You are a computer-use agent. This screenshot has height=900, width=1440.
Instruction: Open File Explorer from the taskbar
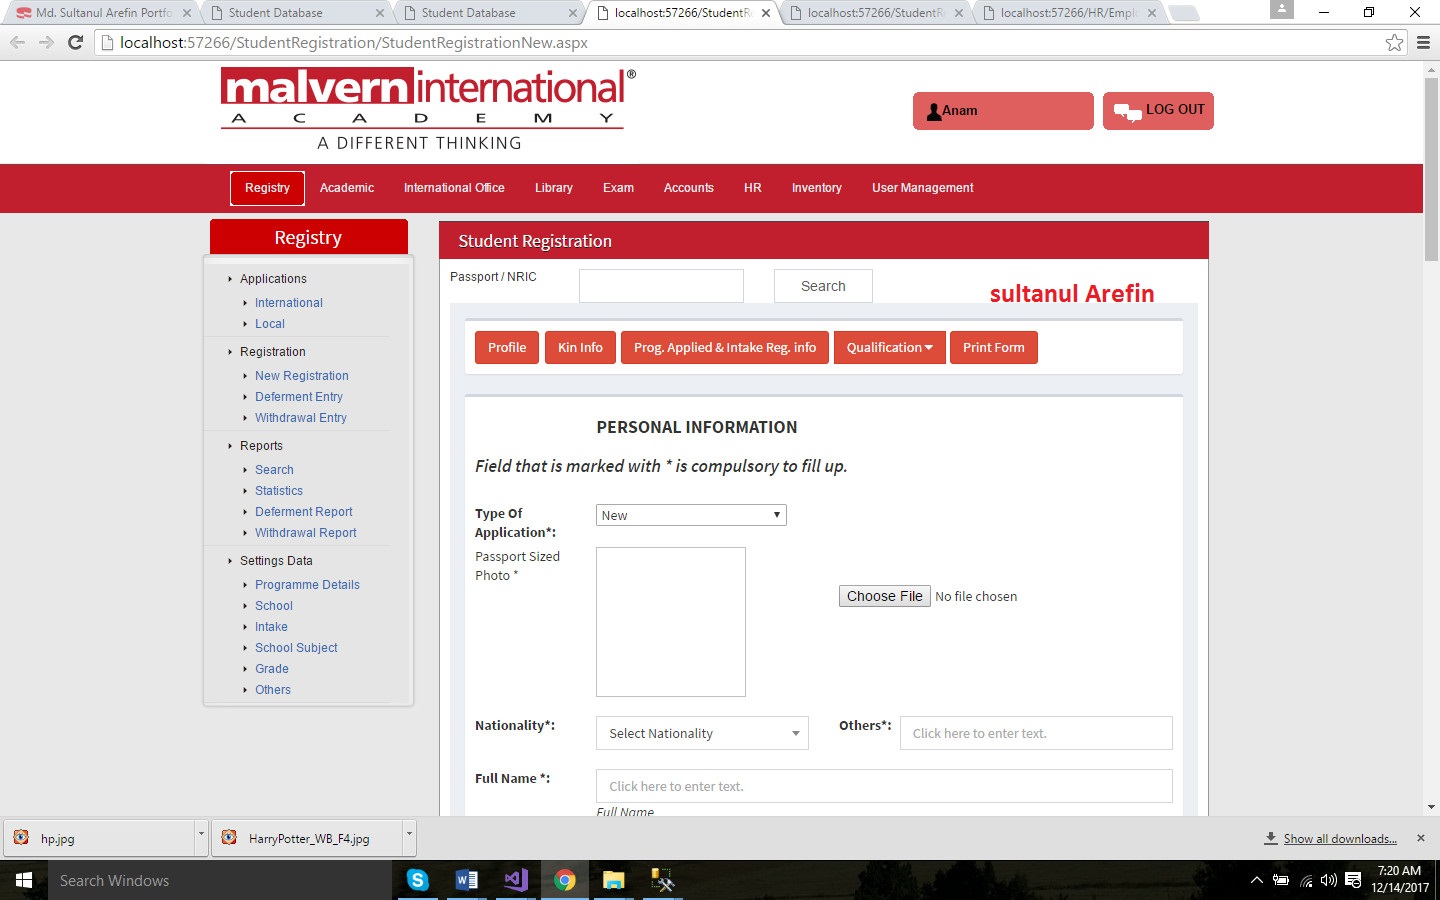coord(613,880)
